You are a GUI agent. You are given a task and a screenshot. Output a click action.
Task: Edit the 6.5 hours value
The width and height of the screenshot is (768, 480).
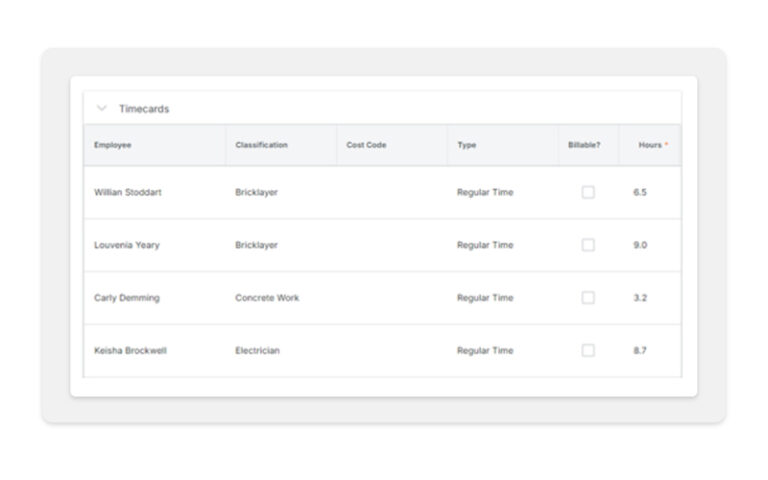click(x=640, y=192)
